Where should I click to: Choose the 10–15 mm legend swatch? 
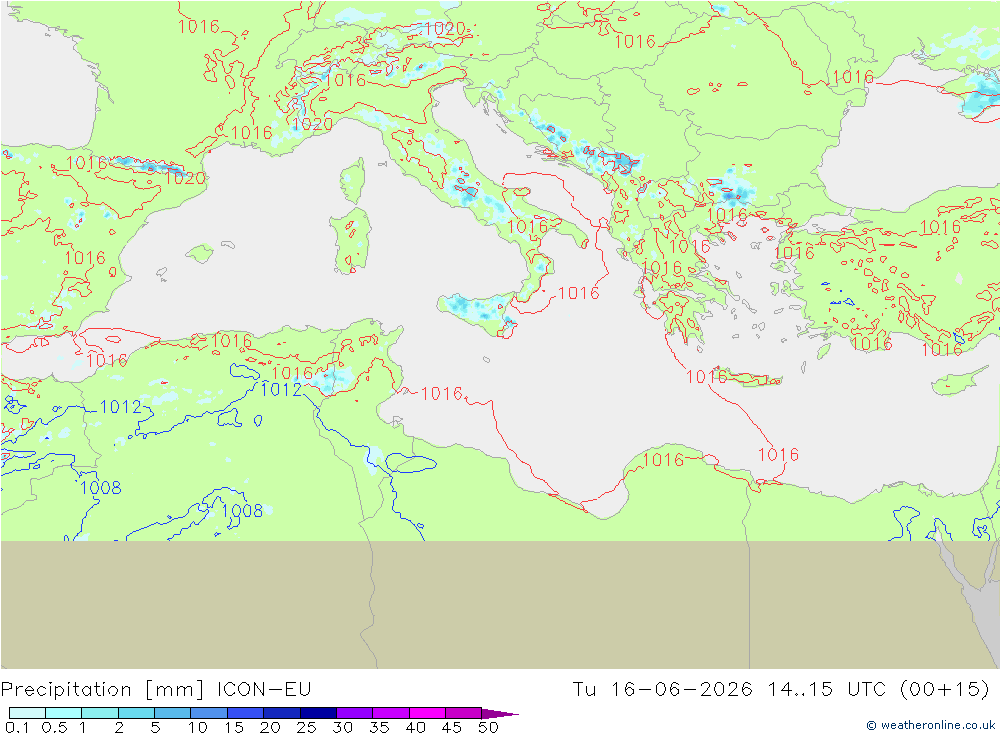(x=209, y=713)
